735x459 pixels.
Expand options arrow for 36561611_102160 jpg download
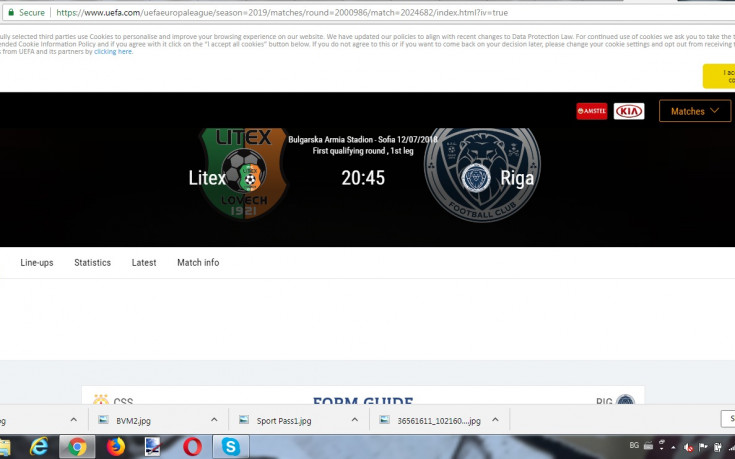pyautogui.click(x=495, y=420)
